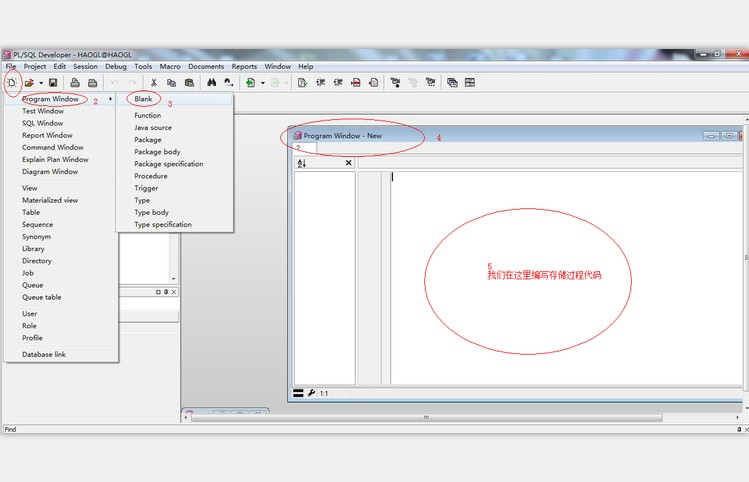Click the sort A-Z icon in Program Window

302,162
